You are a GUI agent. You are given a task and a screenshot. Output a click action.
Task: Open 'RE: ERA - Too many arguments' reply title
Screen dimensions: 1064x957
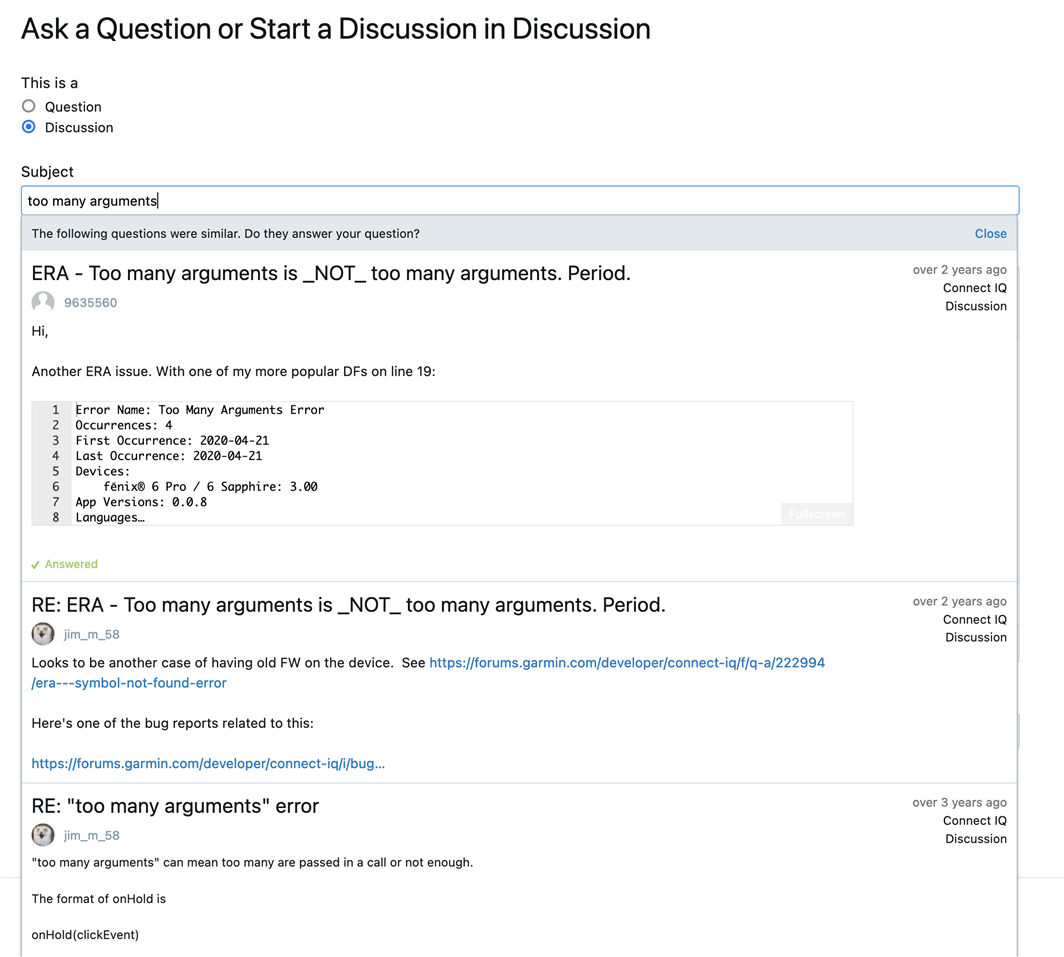click(x=348, y=605)
